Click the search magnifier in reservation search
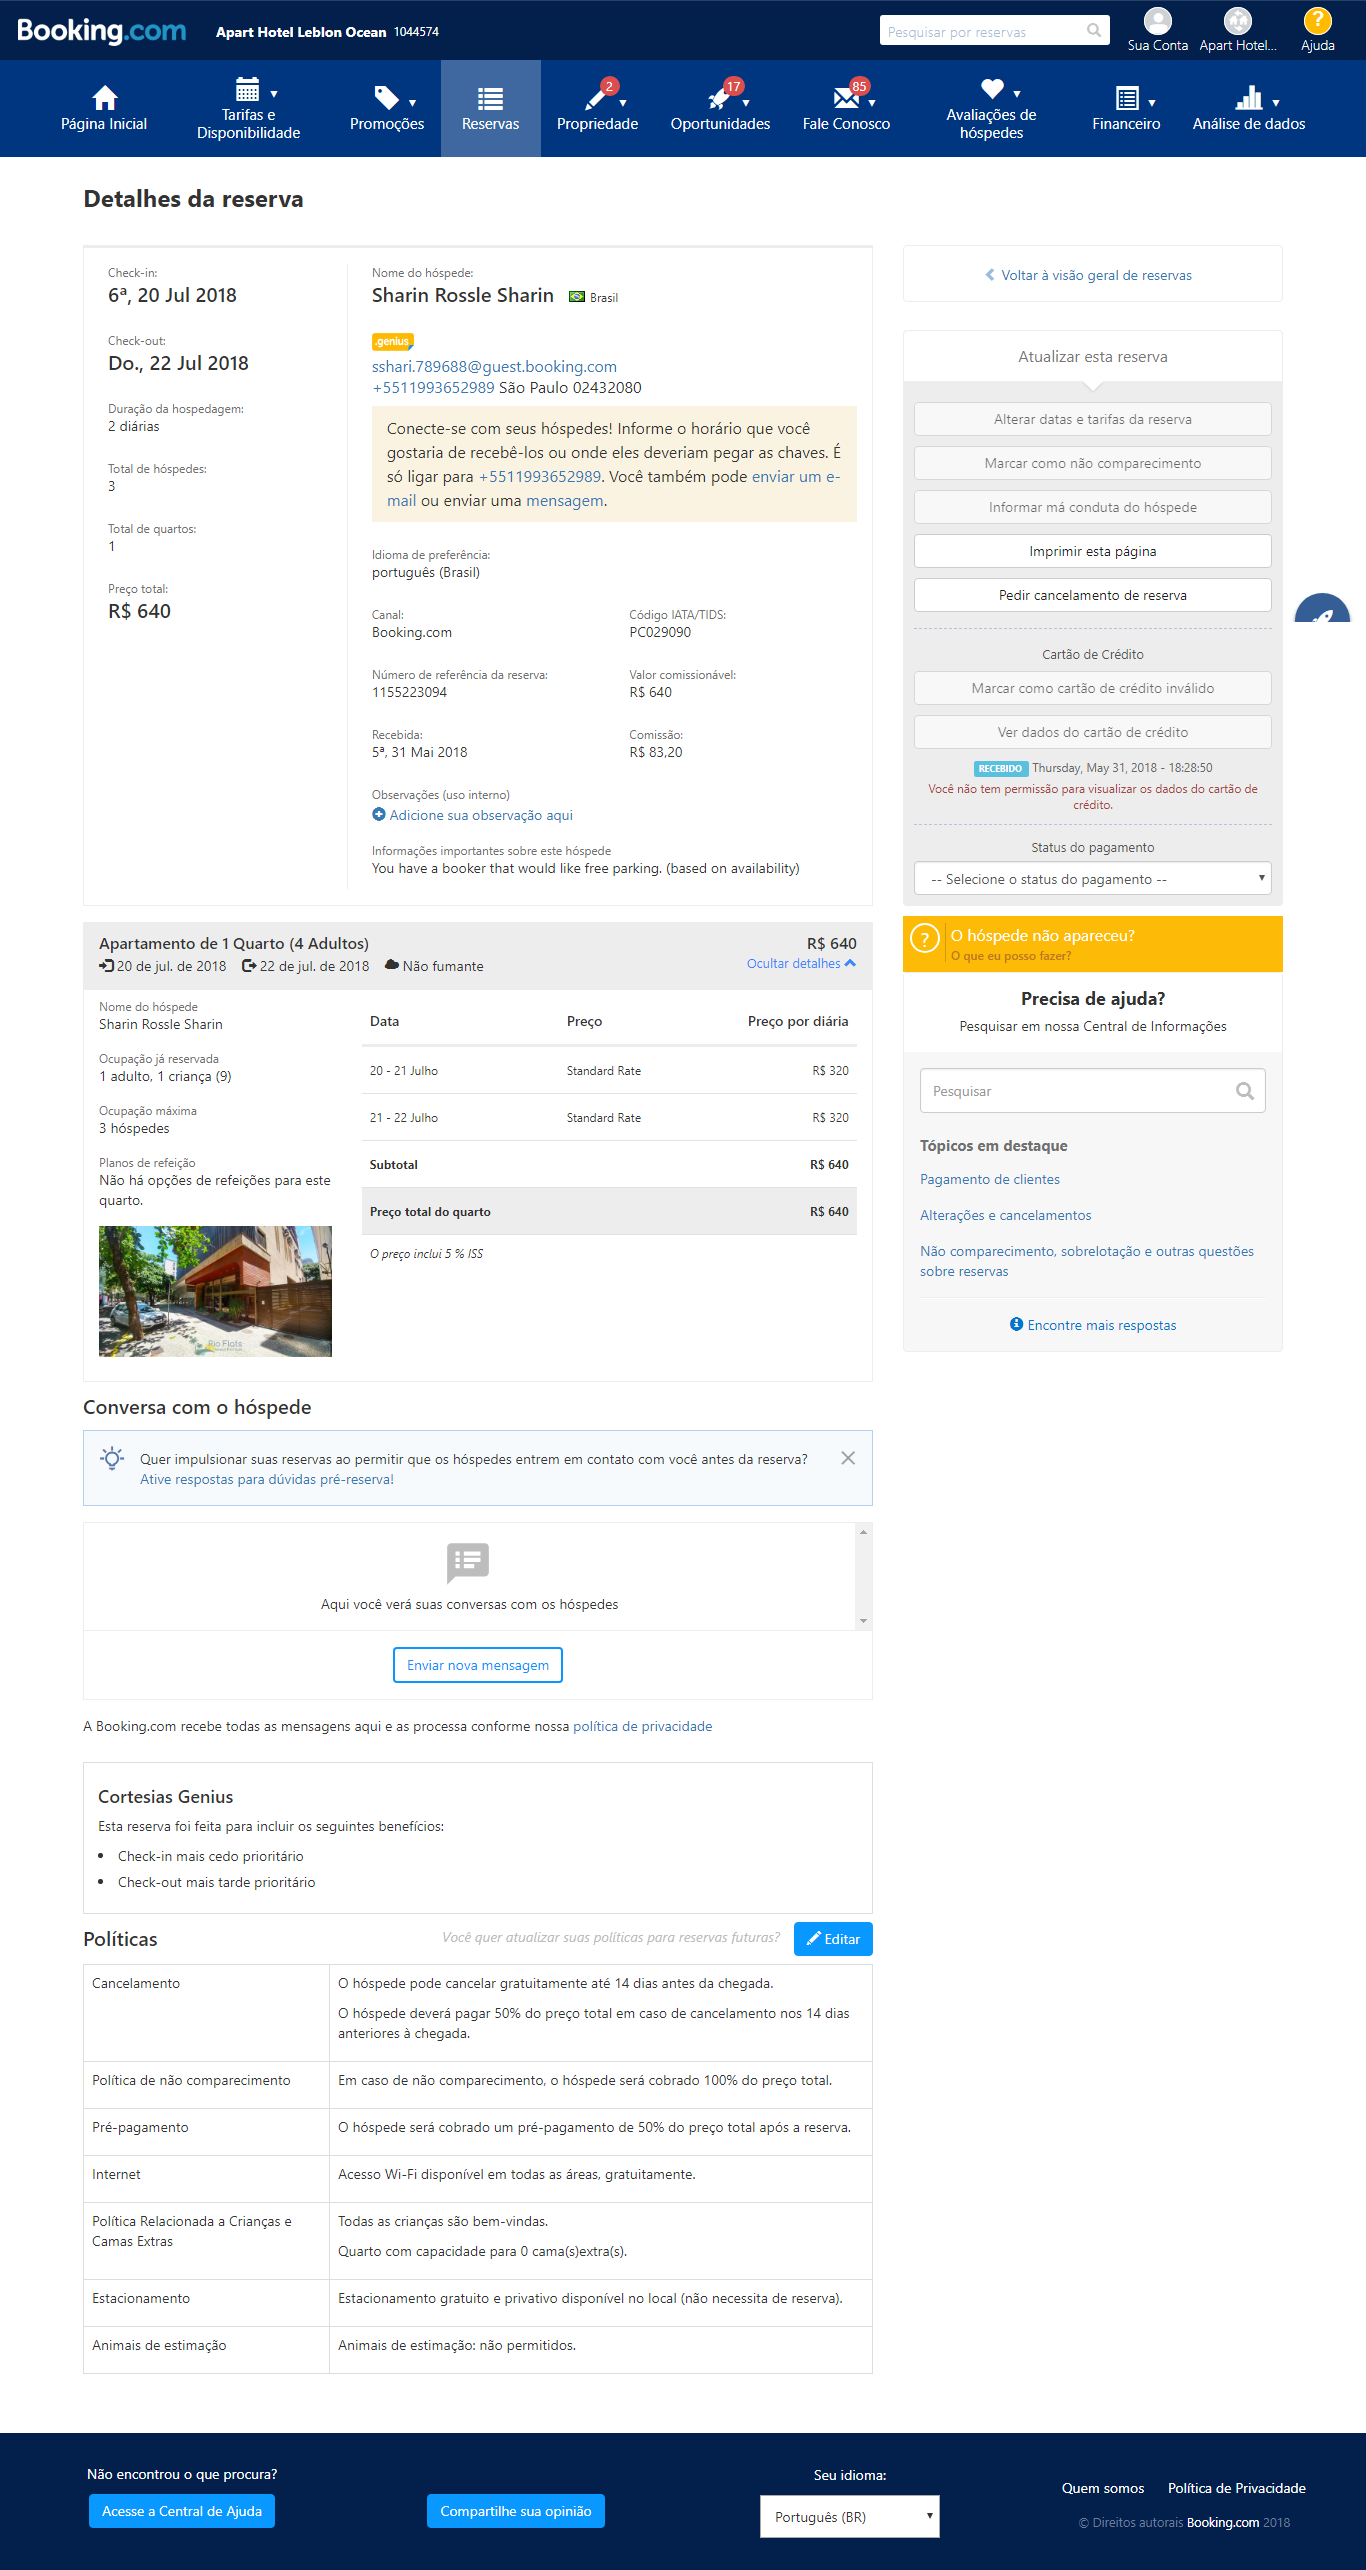The width and height of the screenshot is (1366, 2570). coord(1094,31)
